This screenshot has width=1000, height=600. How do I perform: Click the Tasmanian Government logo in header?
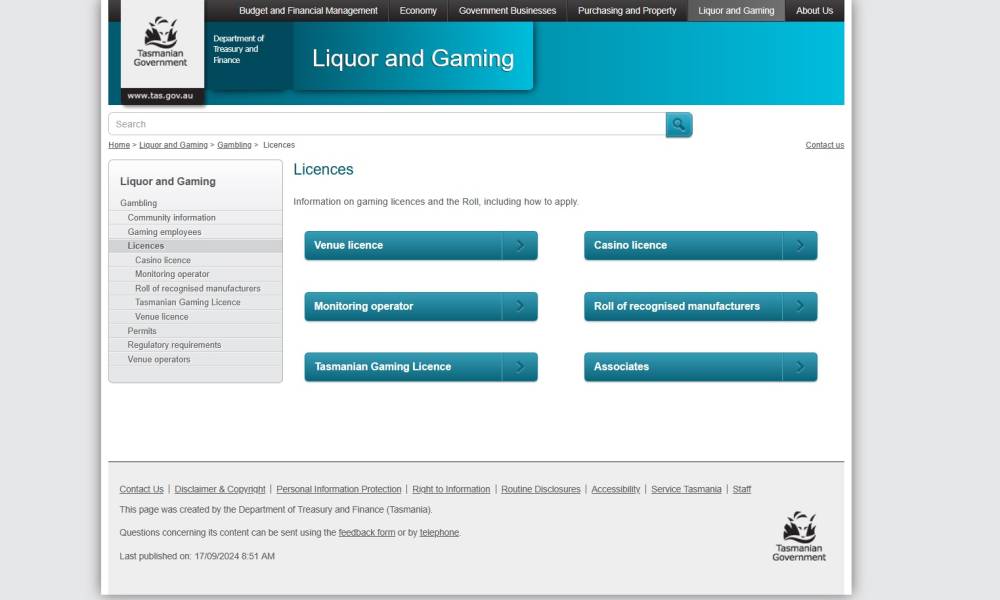(x=161, y=42)
